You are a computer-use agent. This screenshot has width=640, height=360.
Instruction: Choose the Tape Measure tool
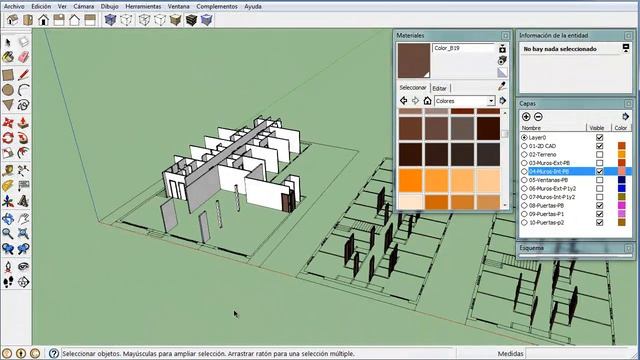click(x=8, y=170)
